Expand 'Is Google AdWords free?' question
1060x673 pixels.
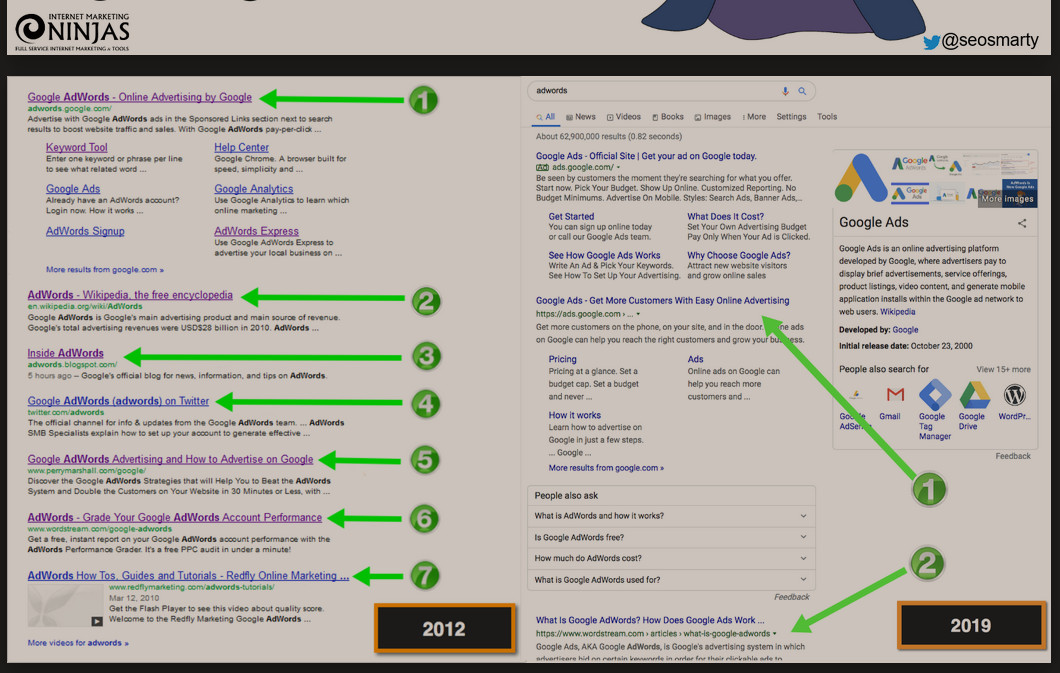(x=671, y=537)
